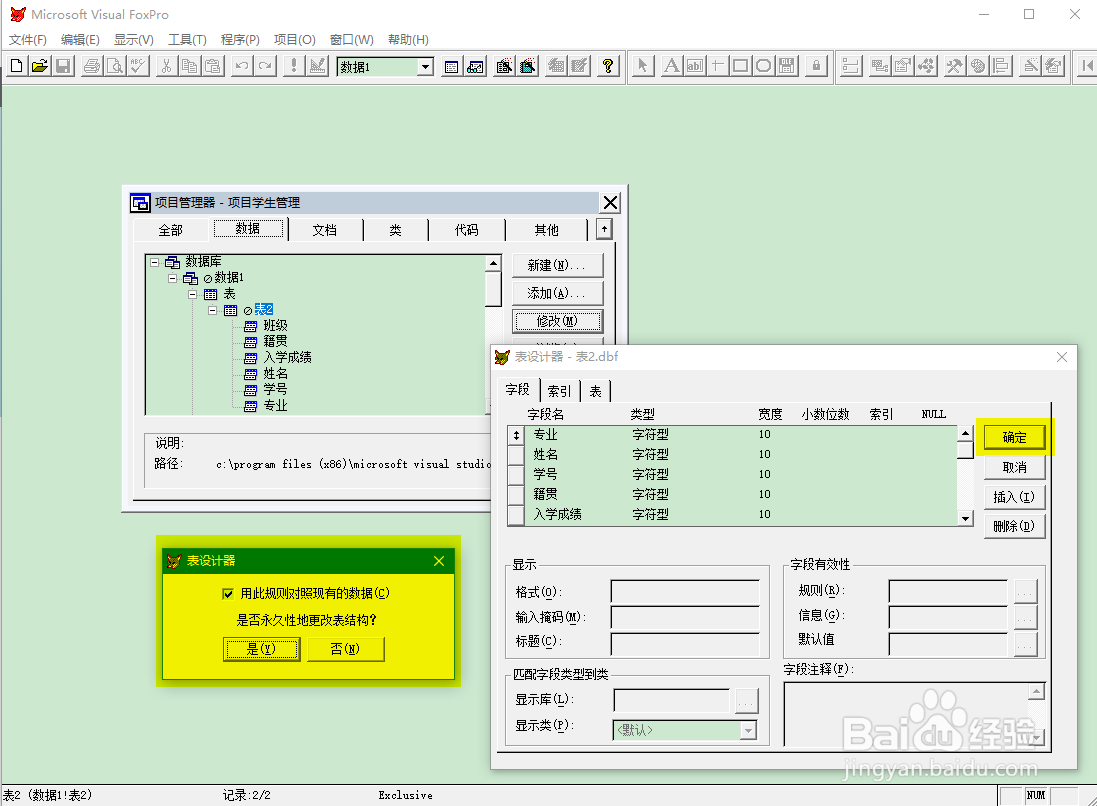Click the 取消 button in table designer
The height and width of the screenshot is (806, 1097).
[x=1014, y=467]
